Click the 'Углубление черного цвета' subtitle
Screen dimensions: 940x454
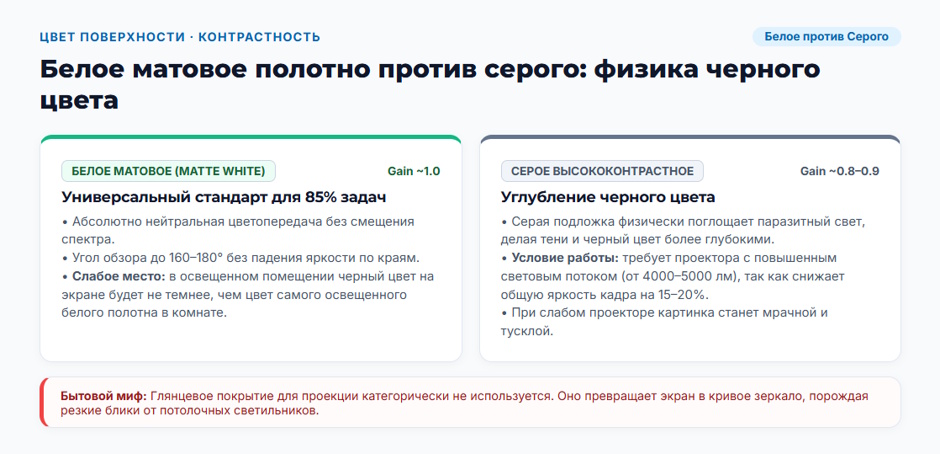pyautogui.click(x=608, y=197)
